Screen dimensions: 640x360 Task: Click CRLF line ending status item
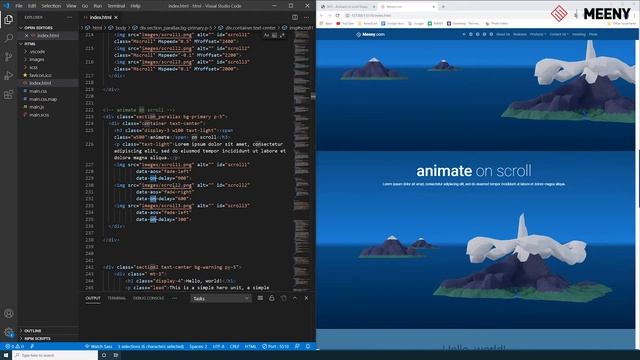234,347
